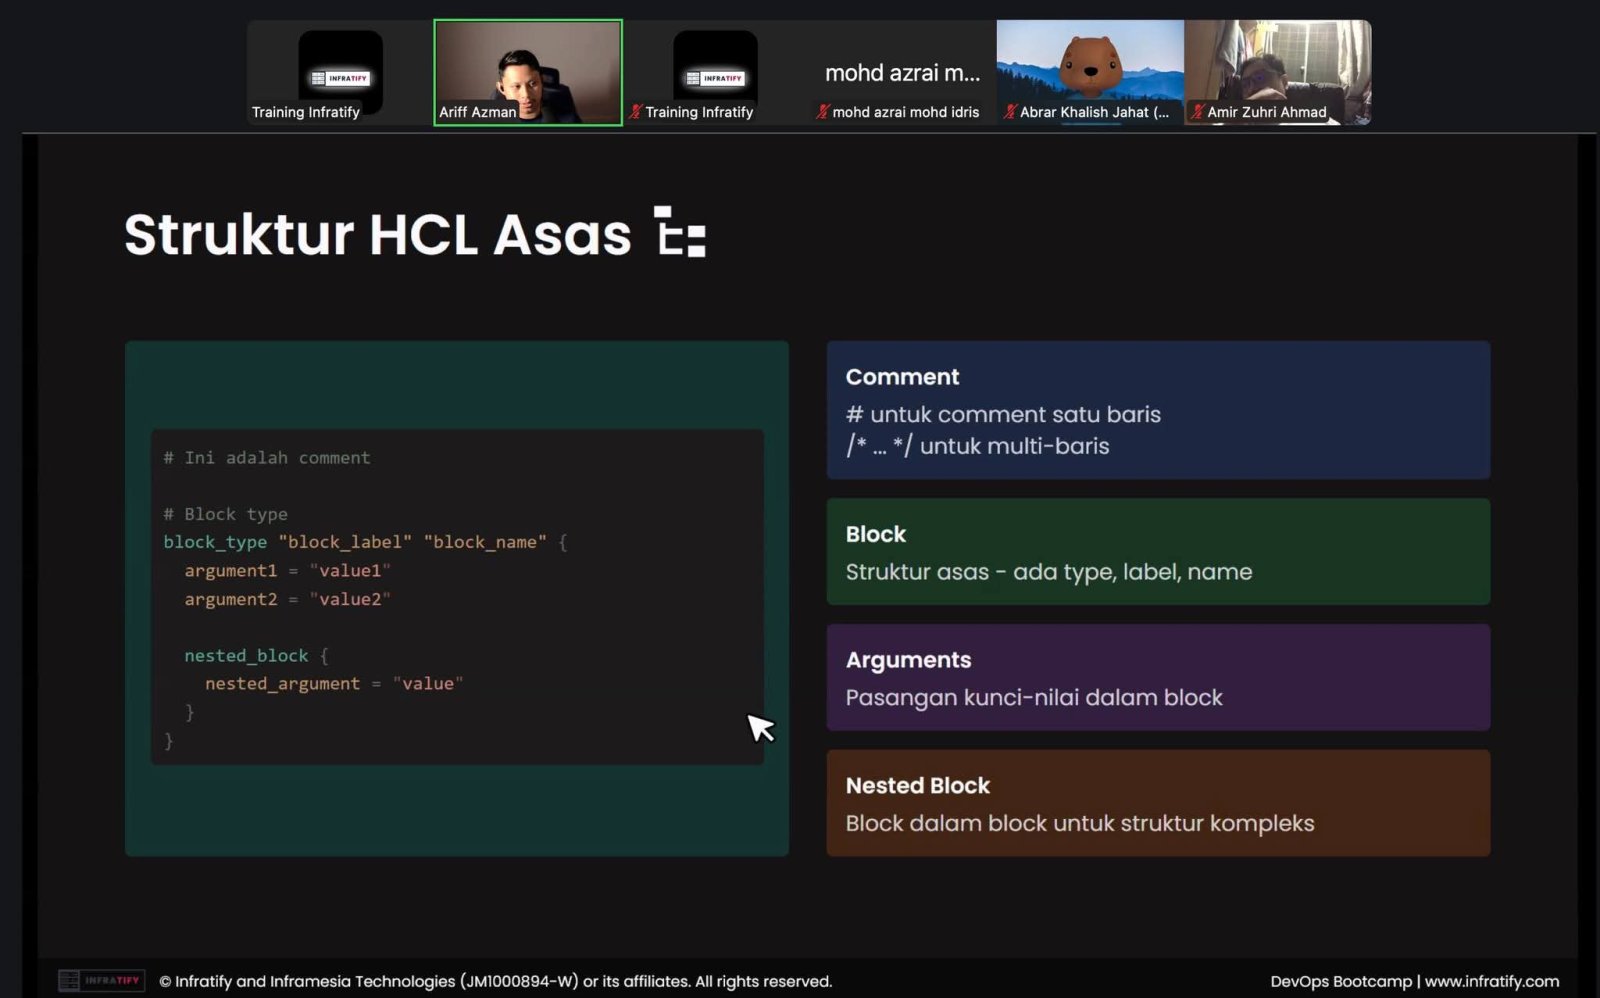Select Ariff Azman's video thumbnail
This screenshot has height=998, width=1600.
coord(528,72)
